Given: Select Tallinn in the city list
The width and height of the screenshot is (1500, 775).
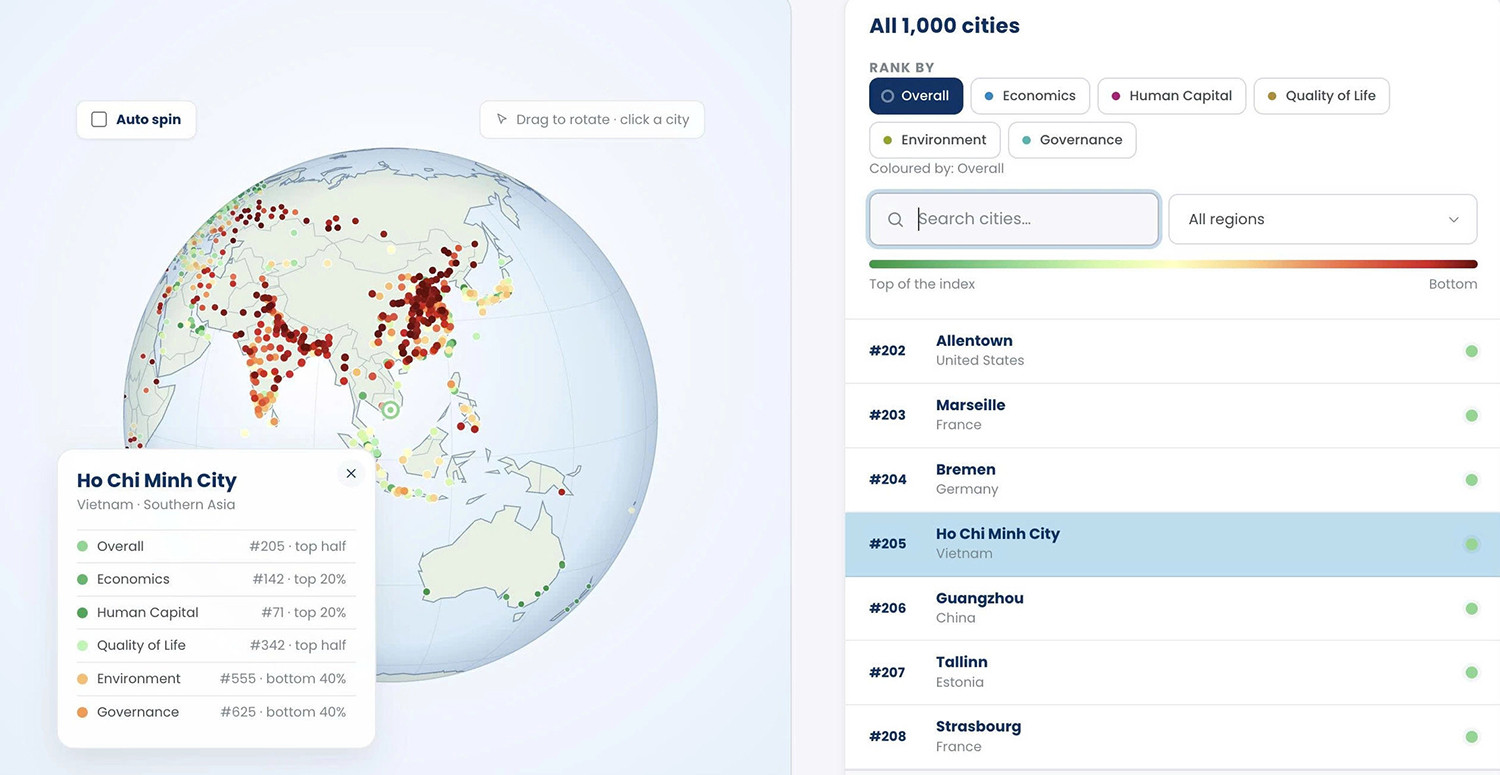Looking at the screenshot, I should 1172,672.
